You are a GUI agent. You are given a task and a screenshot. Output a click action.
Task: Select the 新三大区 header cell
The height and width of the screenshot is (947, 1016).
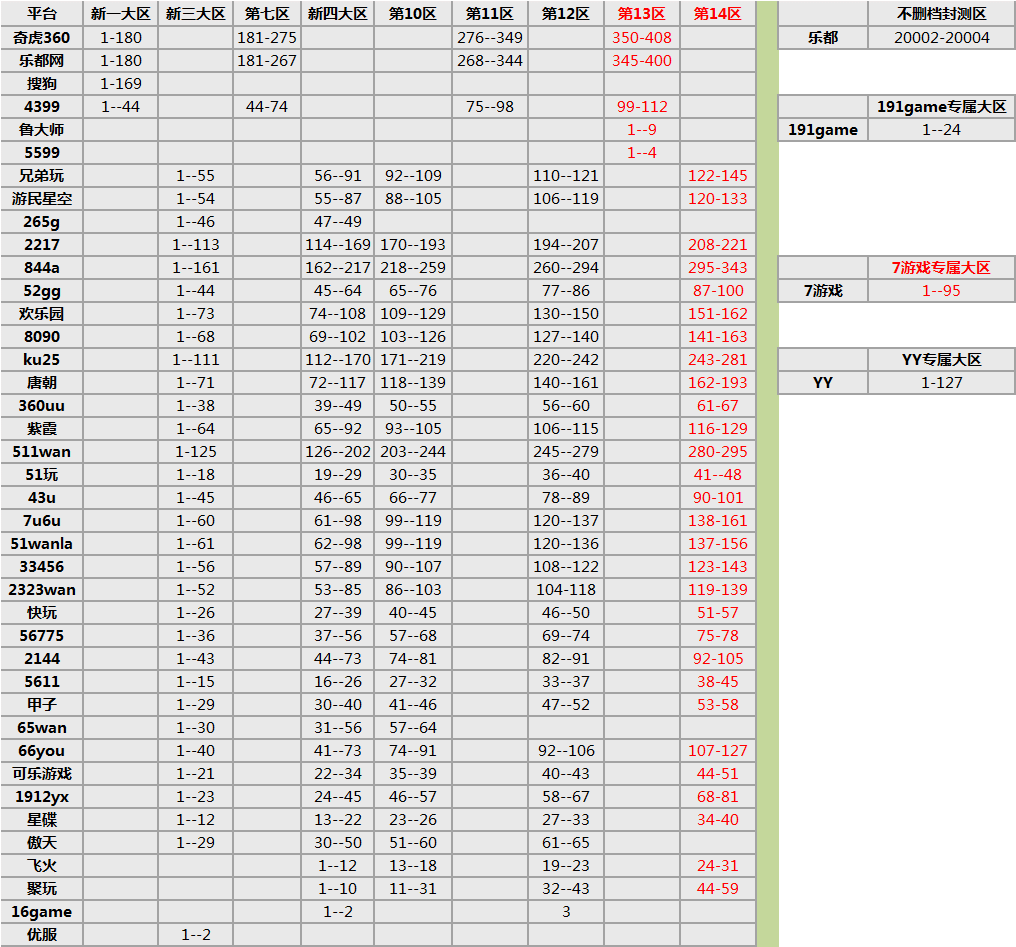coord(196,14)
